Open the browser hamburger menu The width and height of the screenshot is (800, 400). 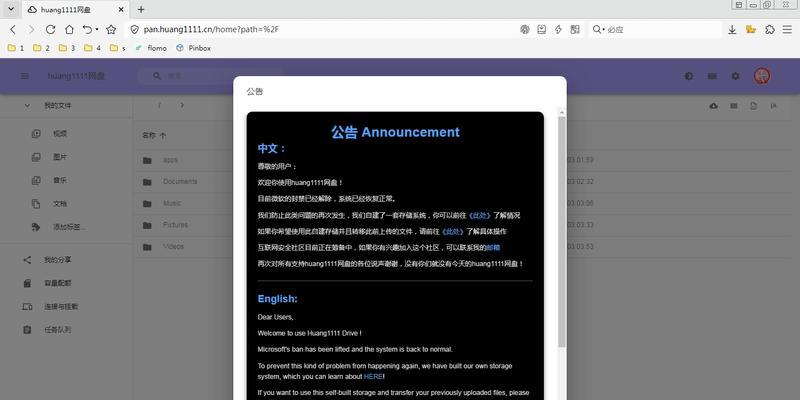(x=787, y=30)
